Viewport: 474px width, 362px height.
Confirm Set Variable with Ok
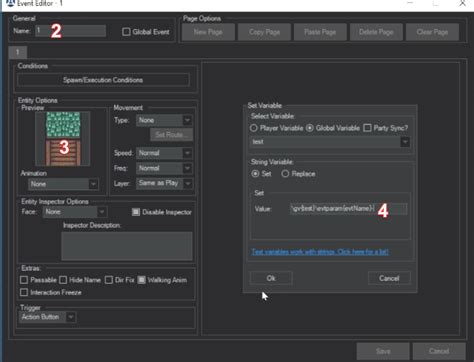(x=271, y=278)
